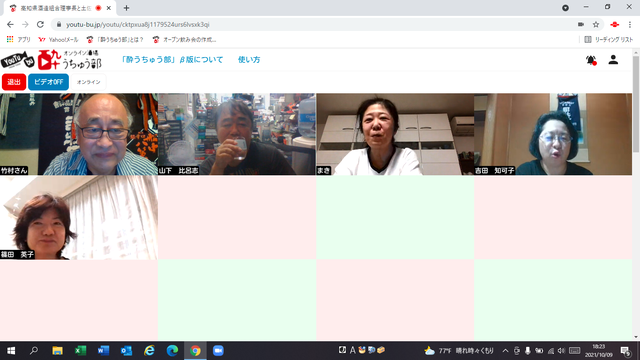
Task: Select まき's video tile
Action: coord(395,134)
